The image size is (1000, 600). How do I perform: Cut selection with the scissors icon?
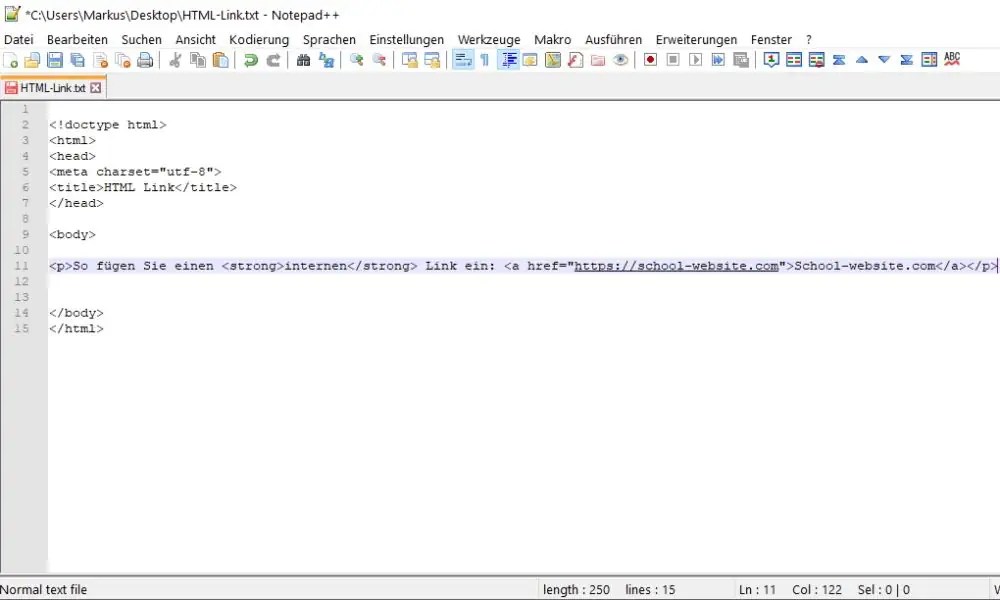175,60
